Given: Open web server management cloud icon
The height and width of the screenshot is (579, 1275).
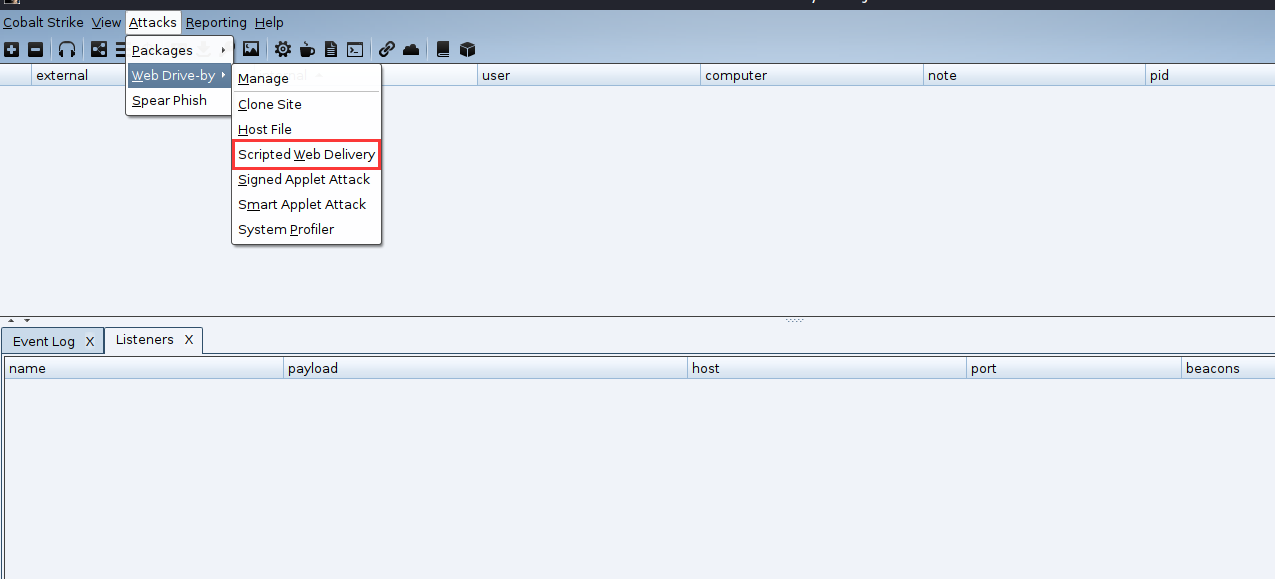Looking at the screenshot, I should pyautogui.click(x=411, y=49).
